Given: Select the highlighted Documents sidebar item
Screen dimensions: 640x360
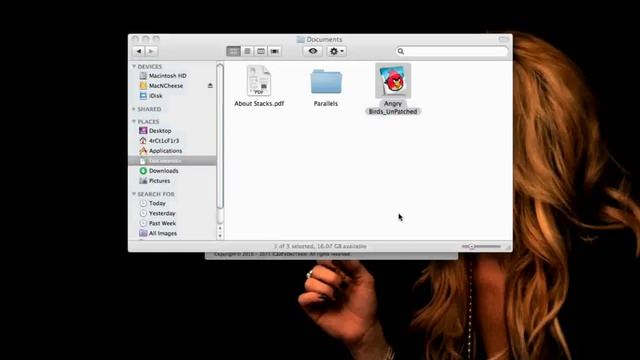Looking at the screenshot, I should click(172, 160).
